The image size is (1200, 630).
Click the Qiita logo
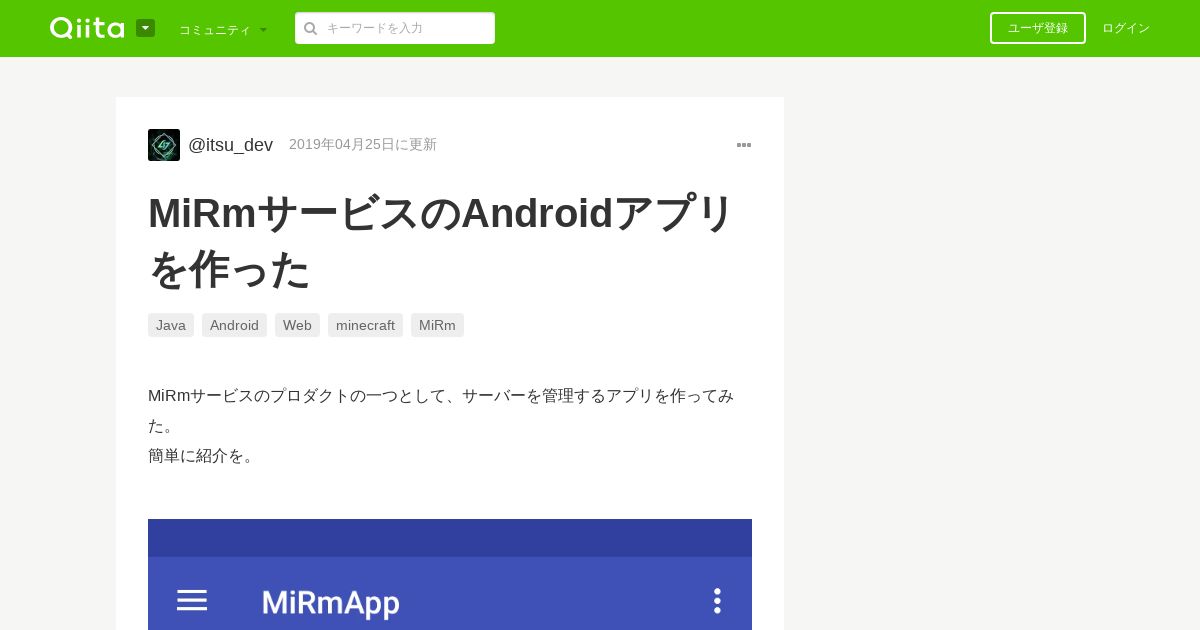point(87,28)
